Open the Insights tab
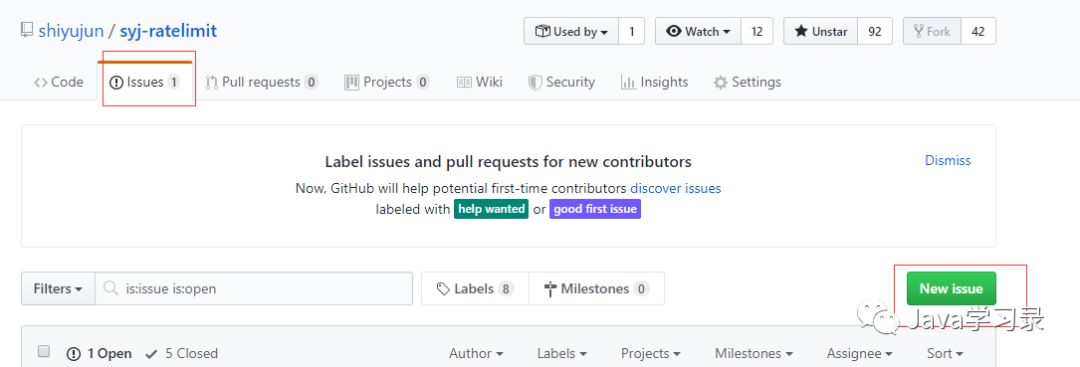Image resolution: width=1080 pixels, height=367 pixels. (x=654, y=82)
